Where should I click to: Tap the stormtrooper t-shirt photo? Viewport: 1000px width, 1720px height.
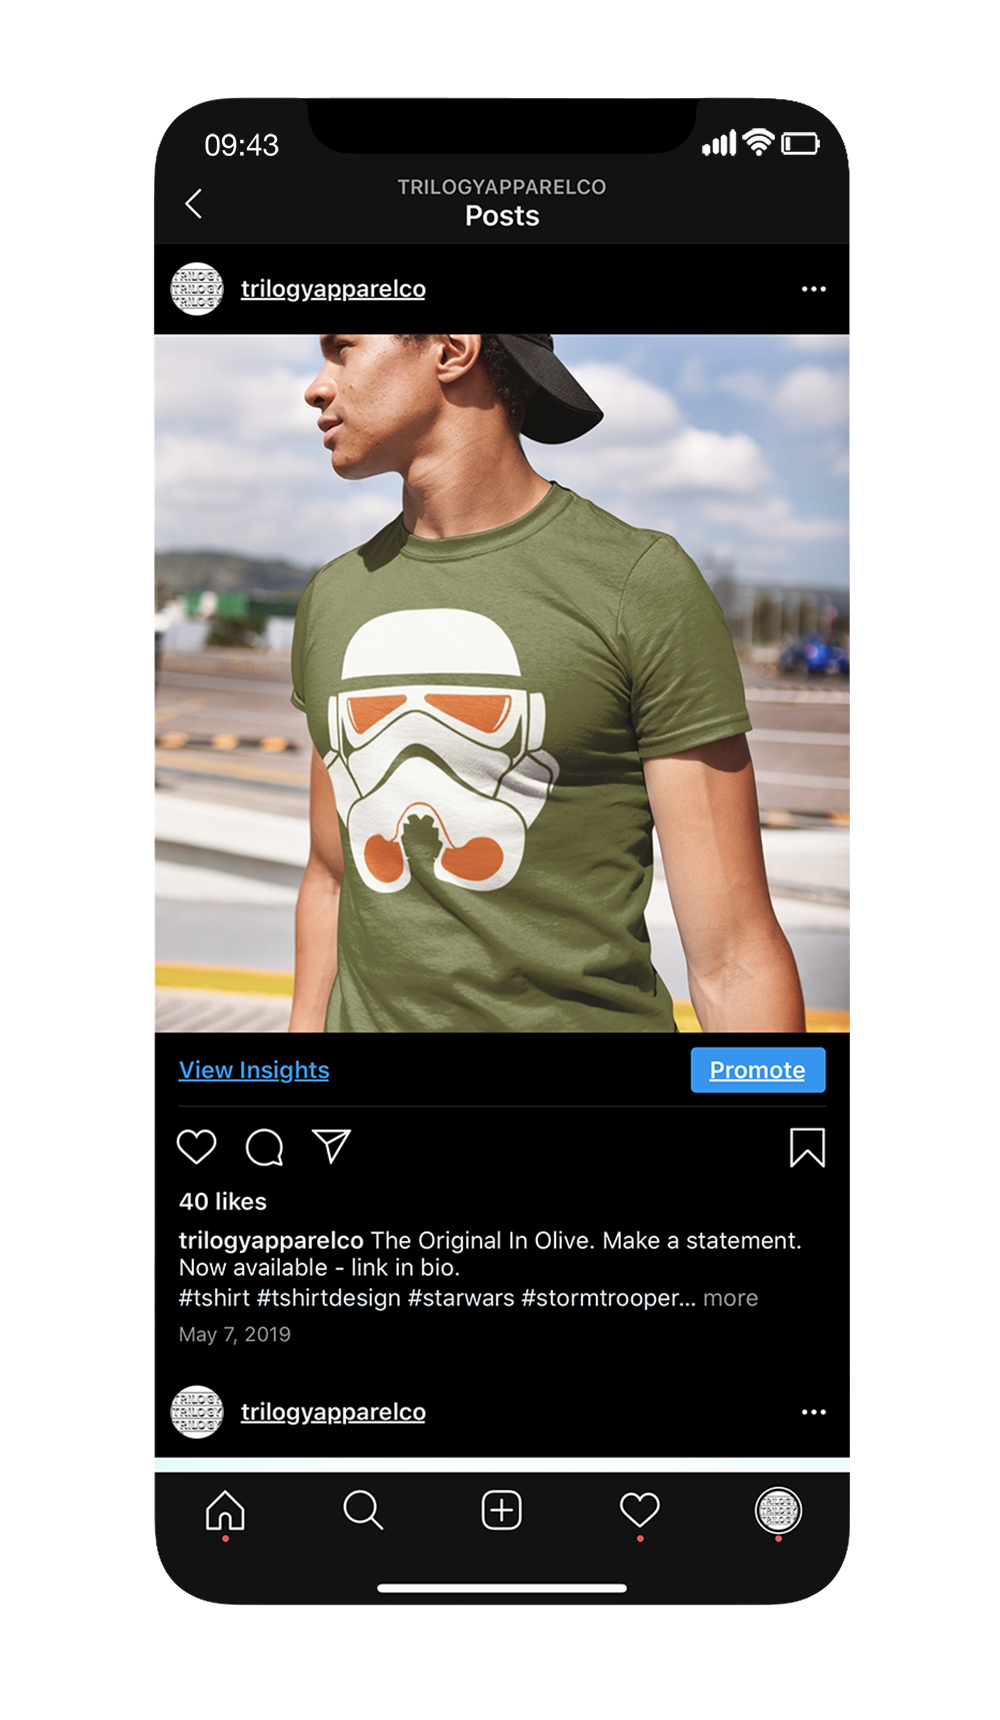tap(502, 683)
